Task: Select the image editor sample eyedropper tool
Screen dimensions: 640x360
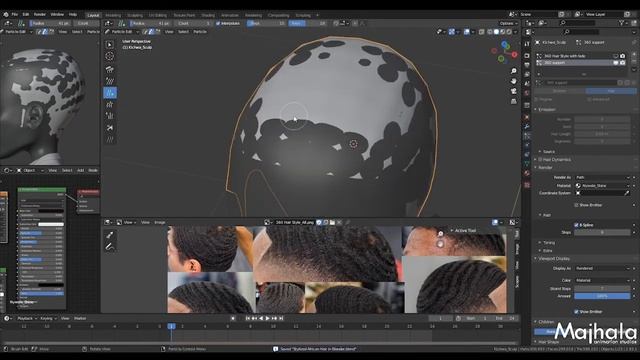Action: pos(110,235)
